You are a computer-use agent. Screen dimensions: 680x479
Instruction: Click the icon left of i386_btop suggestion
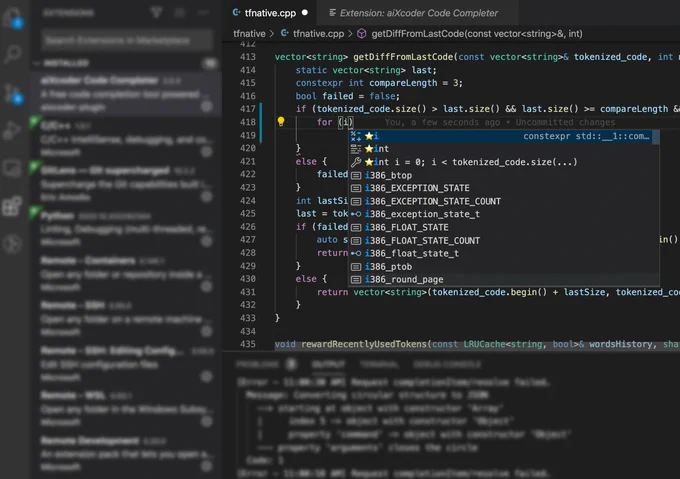356,175
